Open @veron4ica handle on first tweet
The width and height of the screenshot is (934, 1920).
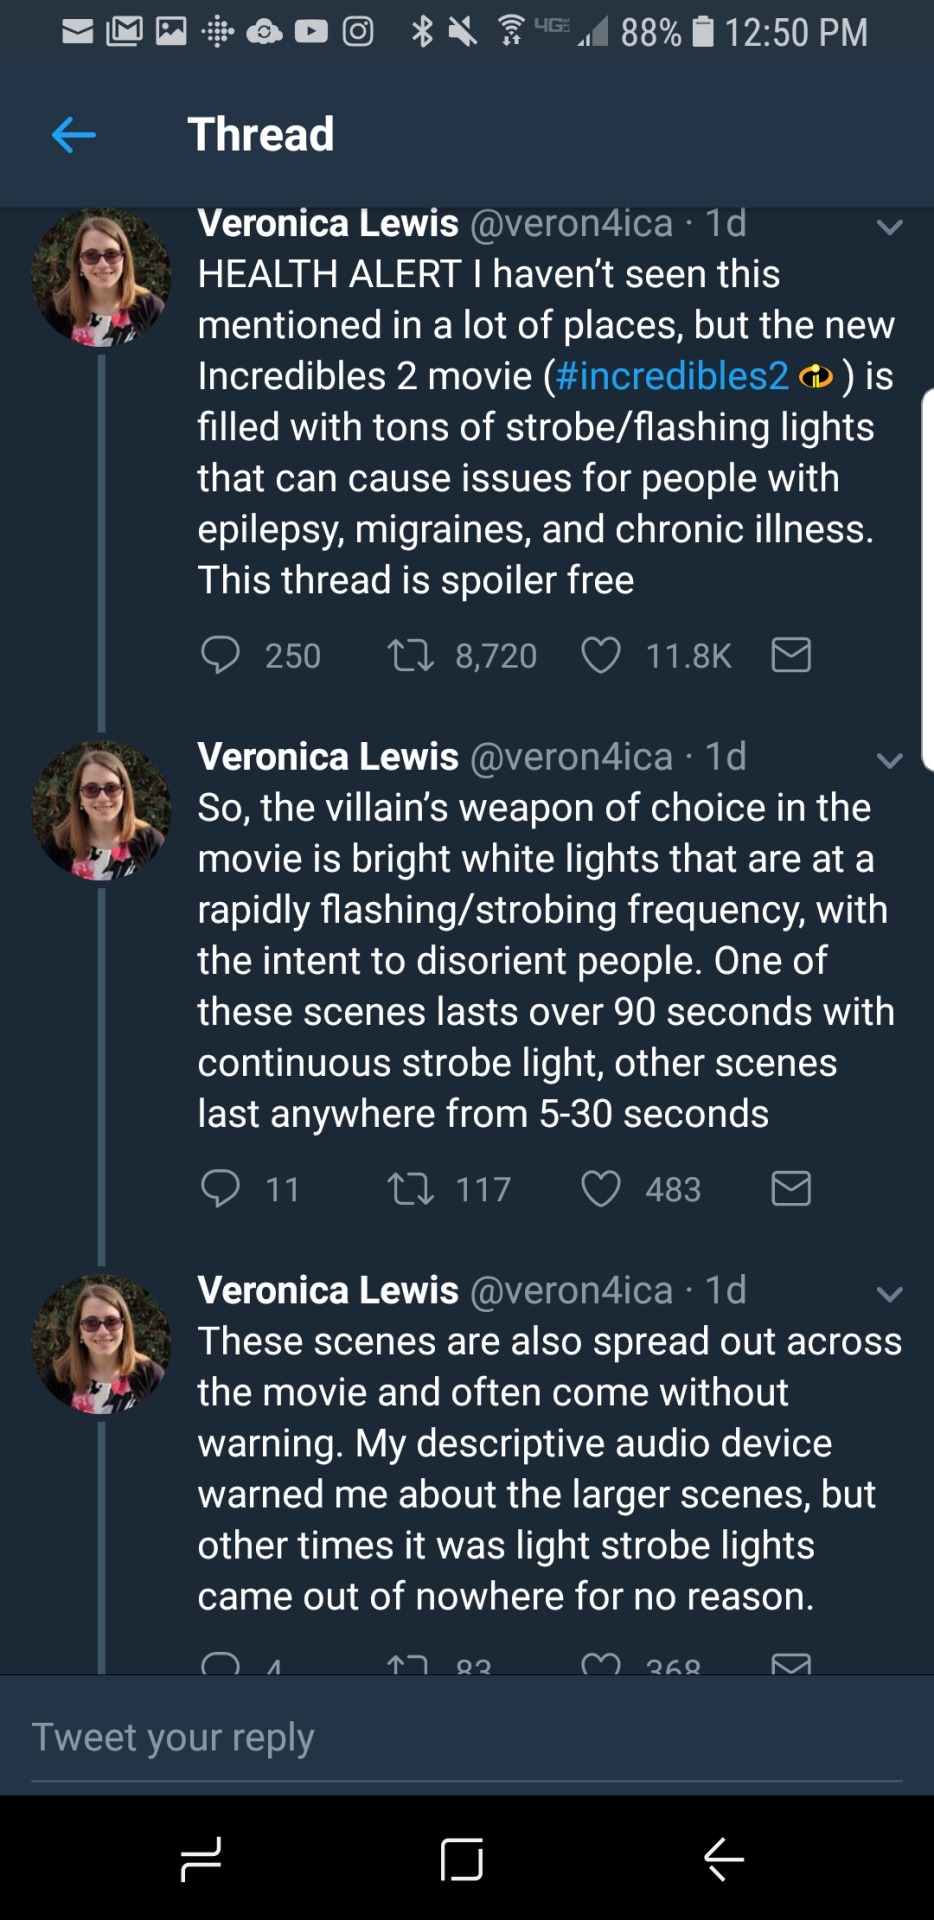tap(571, 223)
